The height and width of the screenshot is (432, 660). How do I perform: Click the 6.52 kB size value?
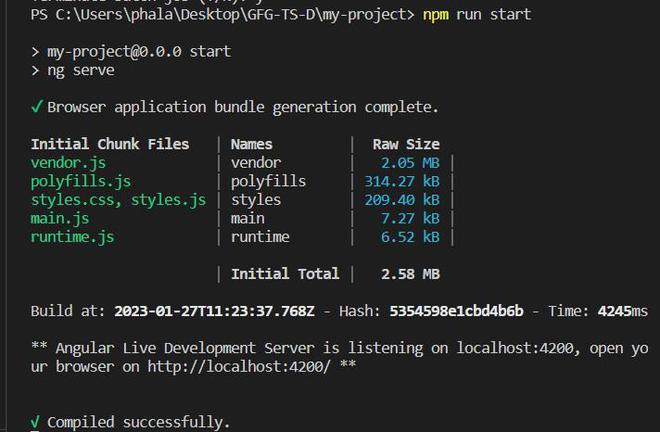[410, 237]
